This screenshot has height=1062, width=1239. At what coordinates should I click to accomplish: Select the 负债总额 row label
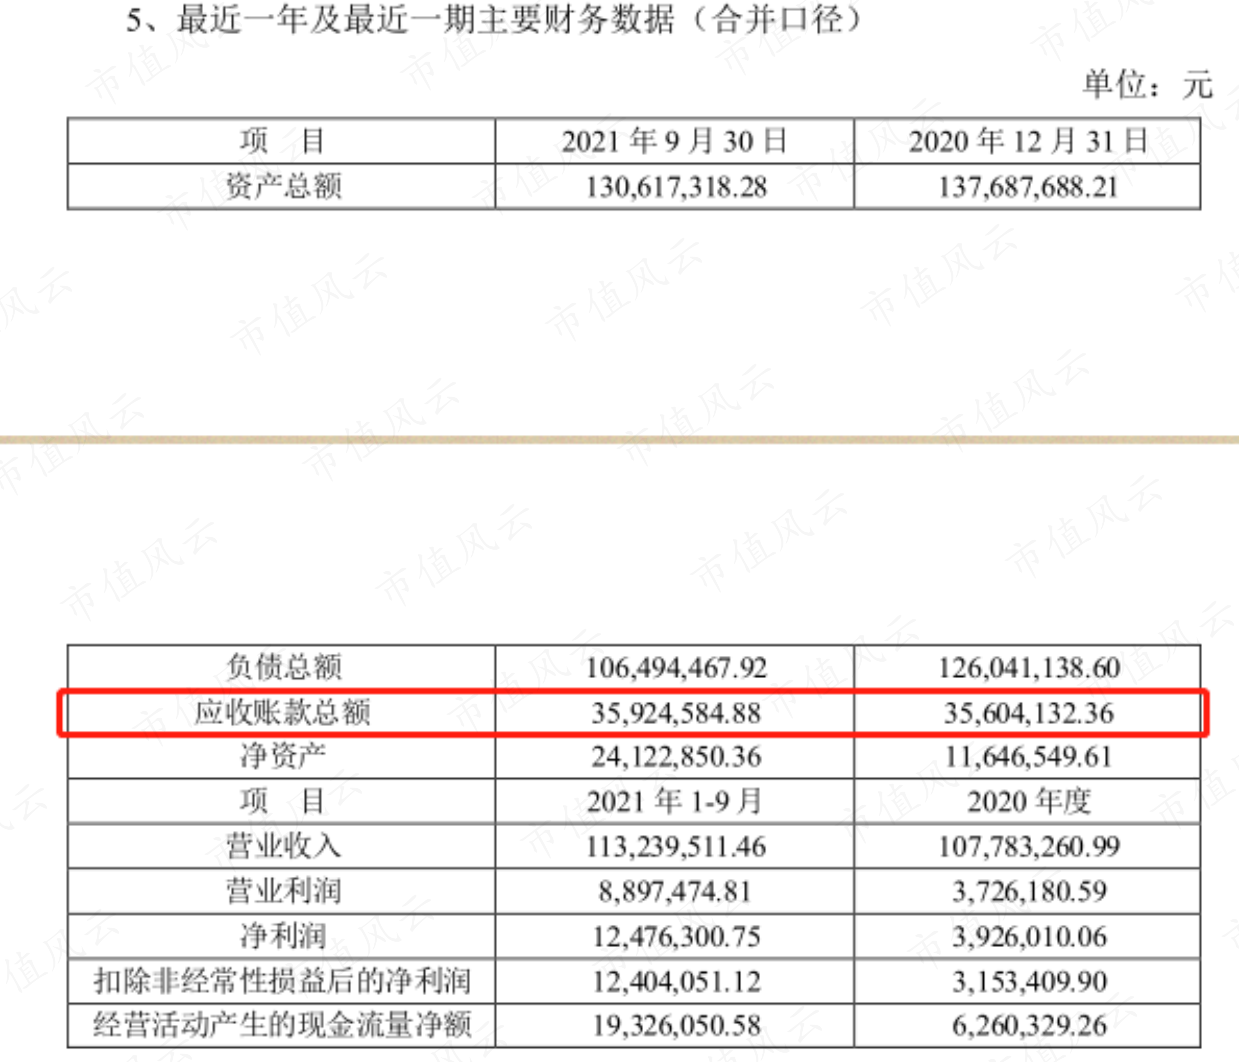pyautogui.click(x=283, y=667)
